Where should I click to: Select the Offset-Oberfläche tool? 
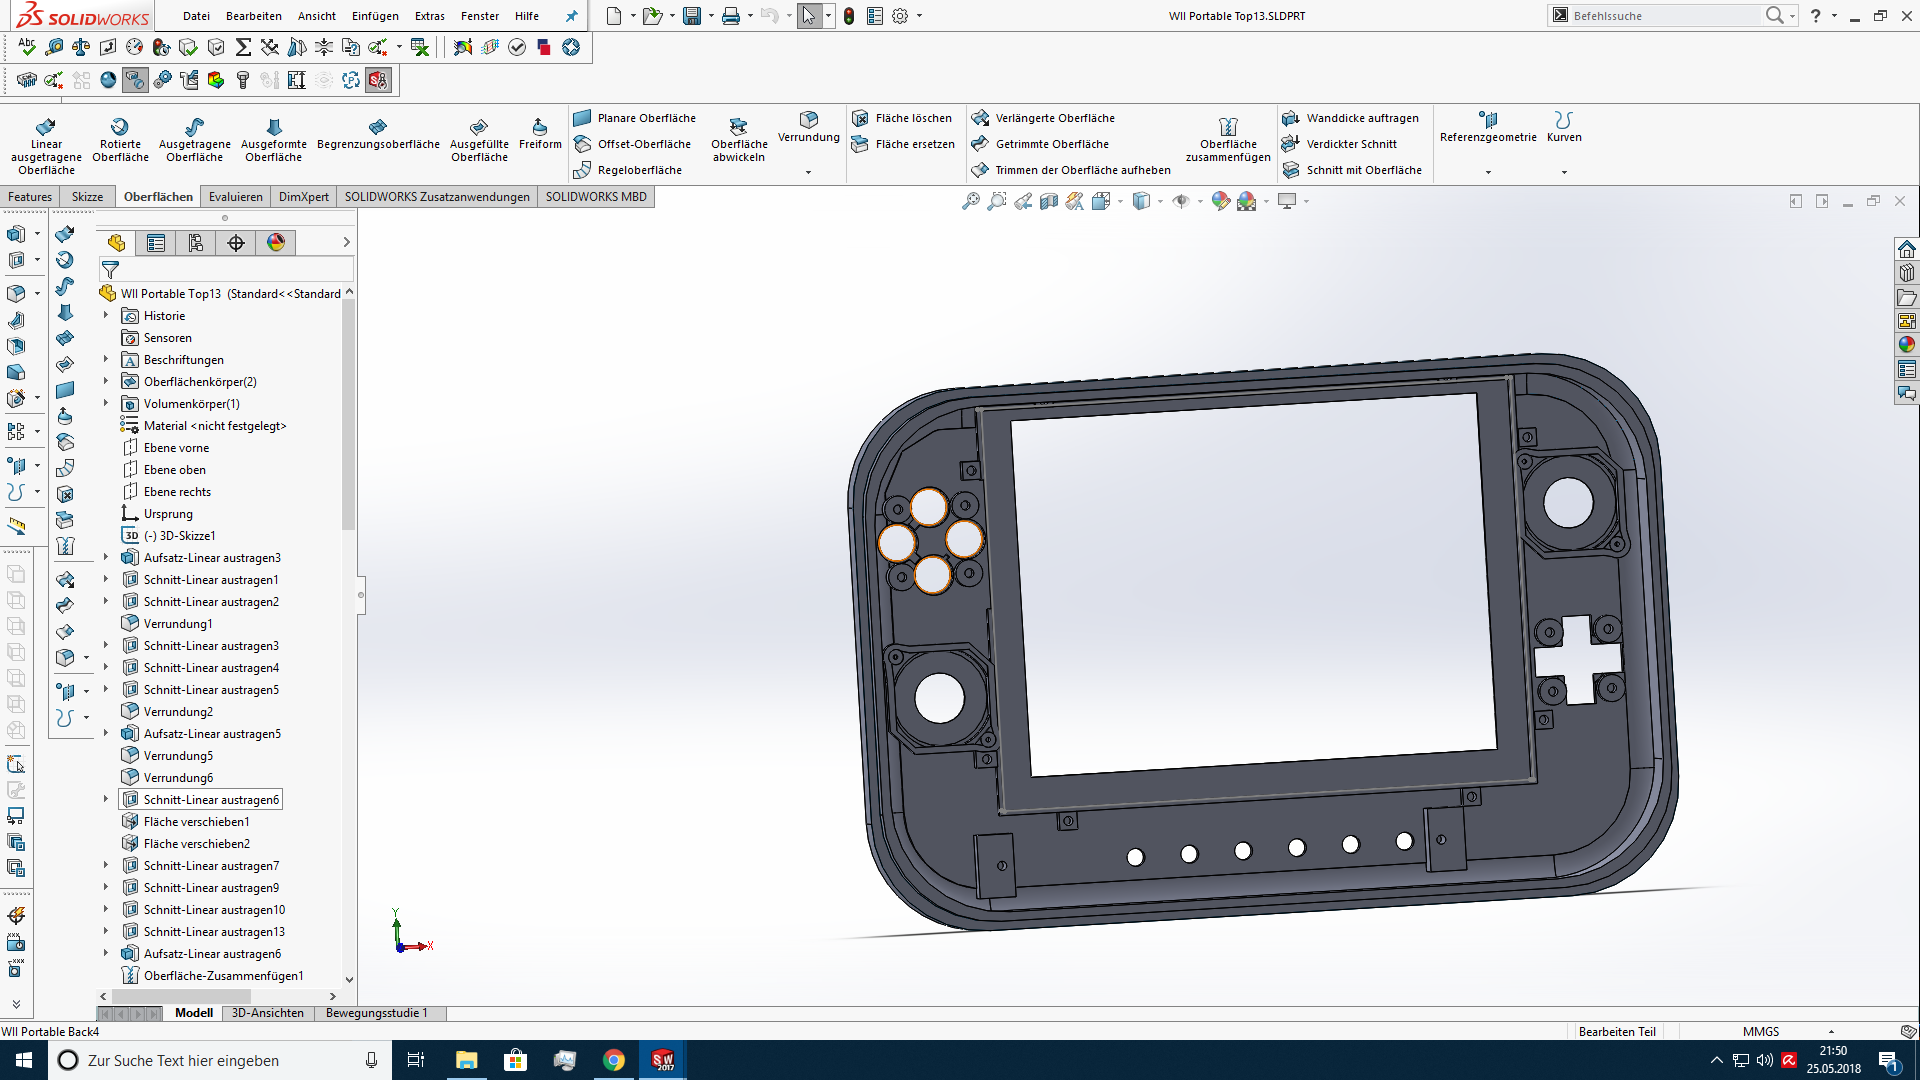click(632, 144)
